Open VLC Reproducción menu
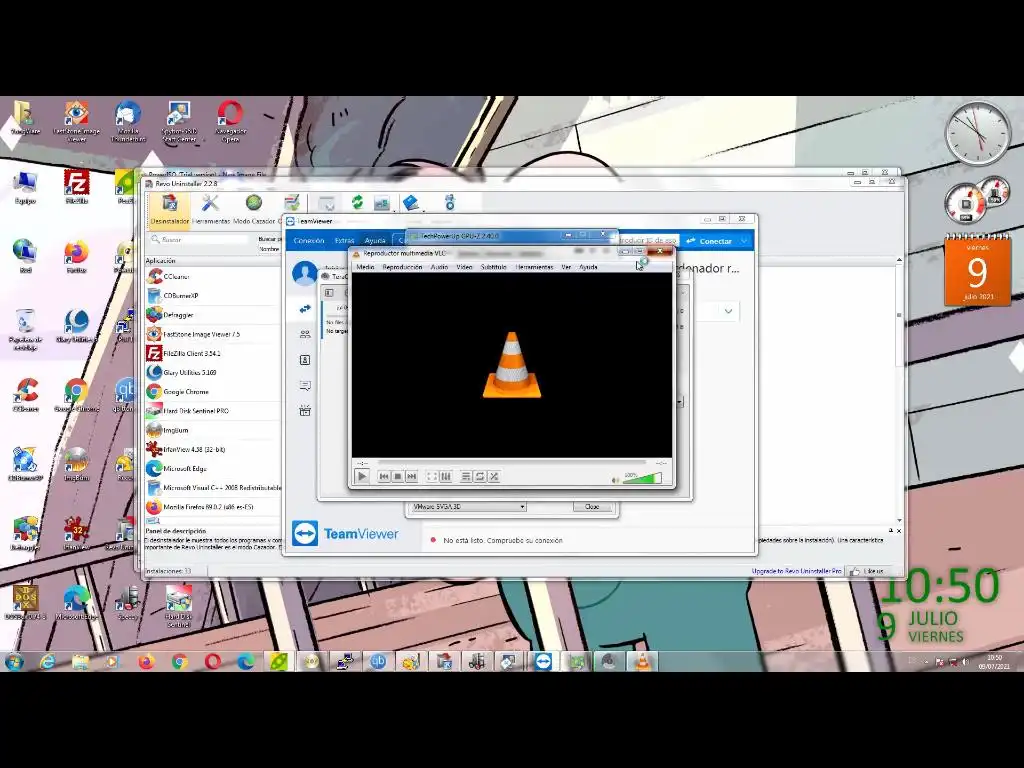Viewport: 1024px width, 768px height. 402,267
